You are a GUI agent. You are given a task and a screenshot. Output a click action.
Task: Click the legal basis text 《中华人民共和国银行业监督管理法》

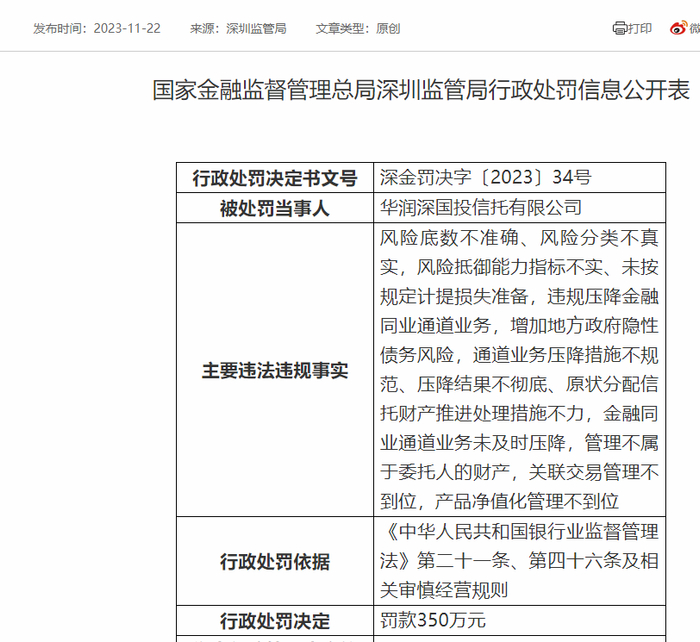(519, 546)
